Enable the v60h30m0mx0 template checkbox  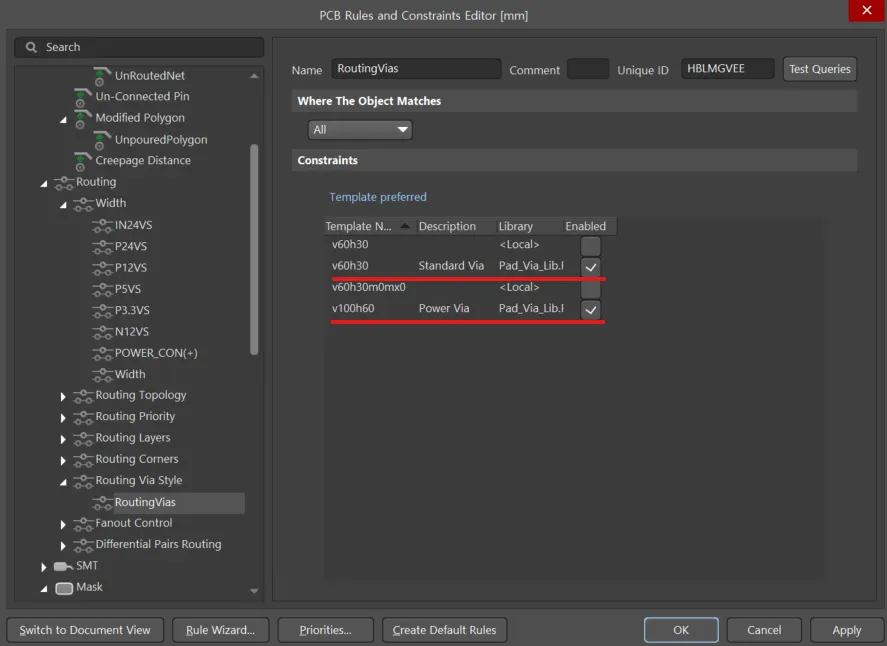591,288
